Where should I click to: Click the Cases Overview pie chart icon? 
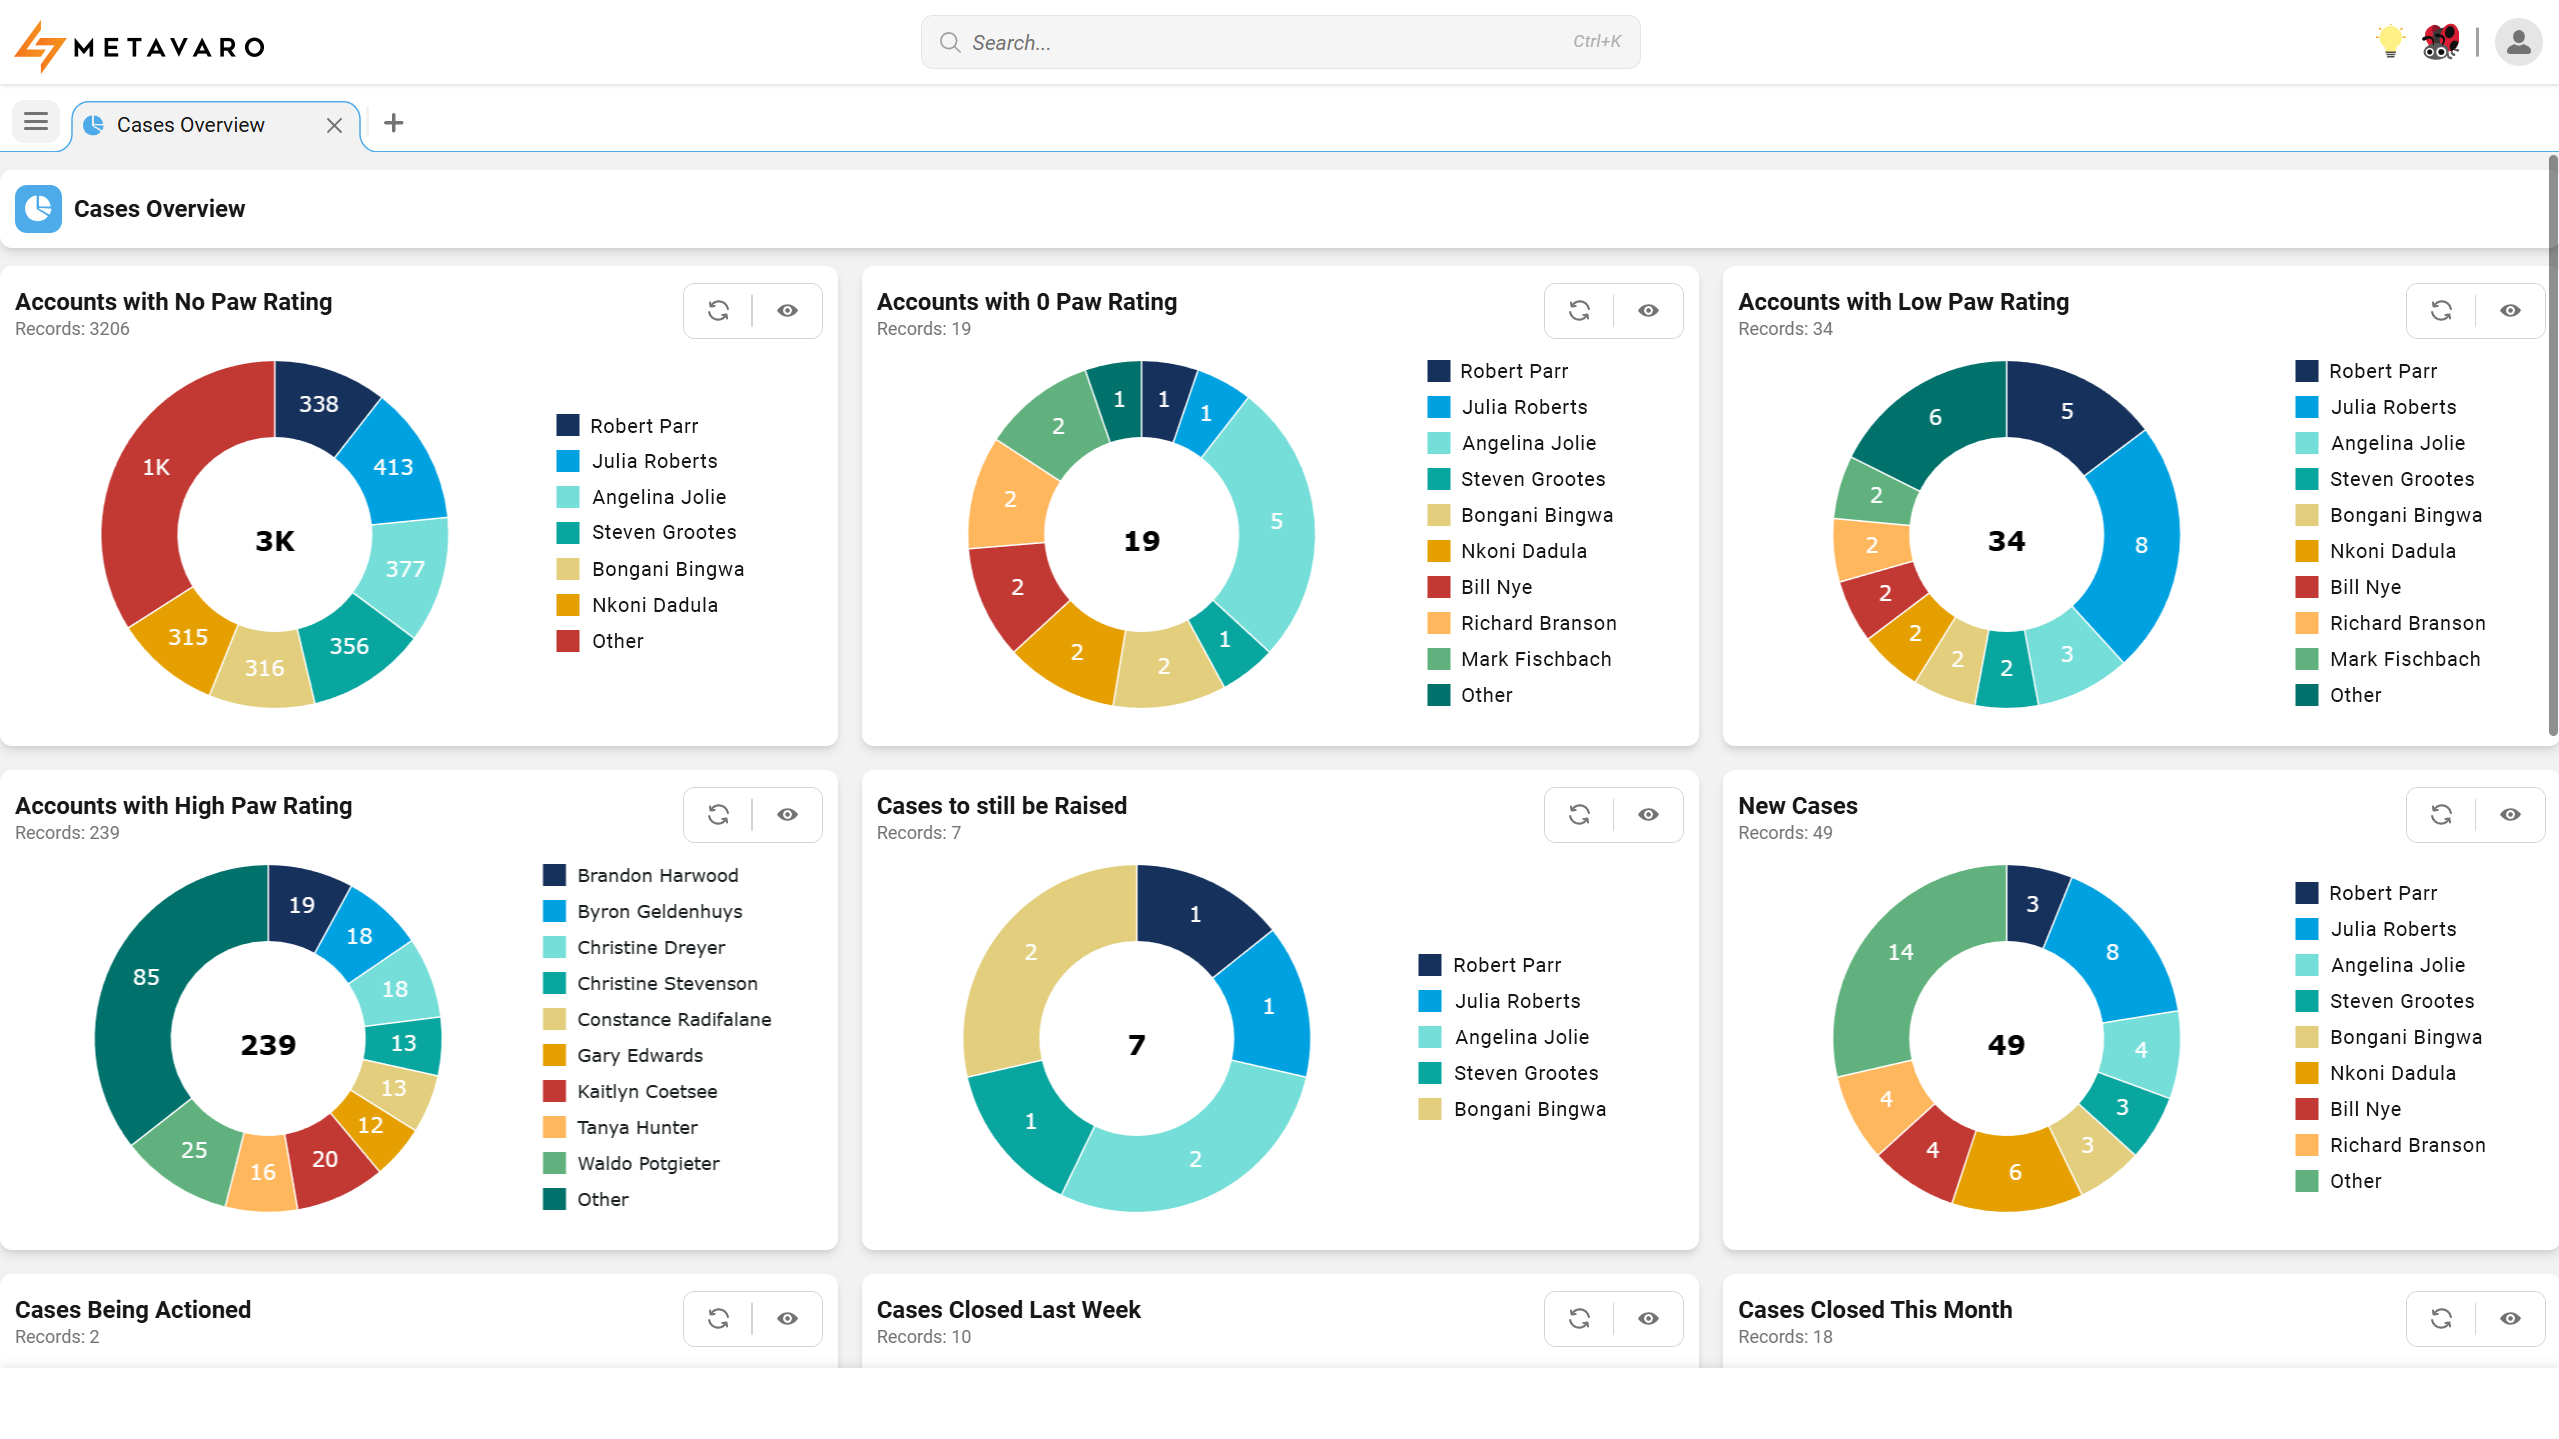click(x=37, y=209)
